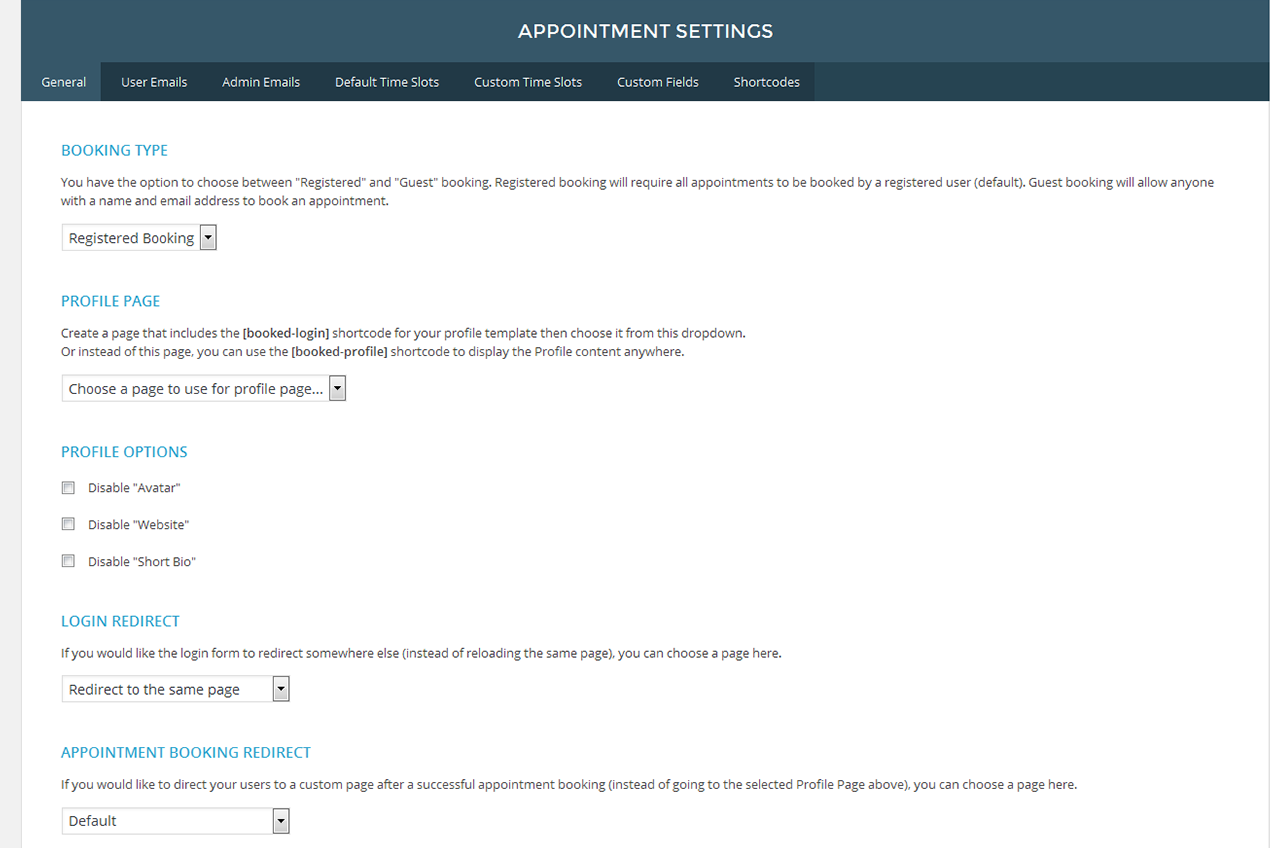Expand the Default booking redirect dropdown

click(175, 821)
